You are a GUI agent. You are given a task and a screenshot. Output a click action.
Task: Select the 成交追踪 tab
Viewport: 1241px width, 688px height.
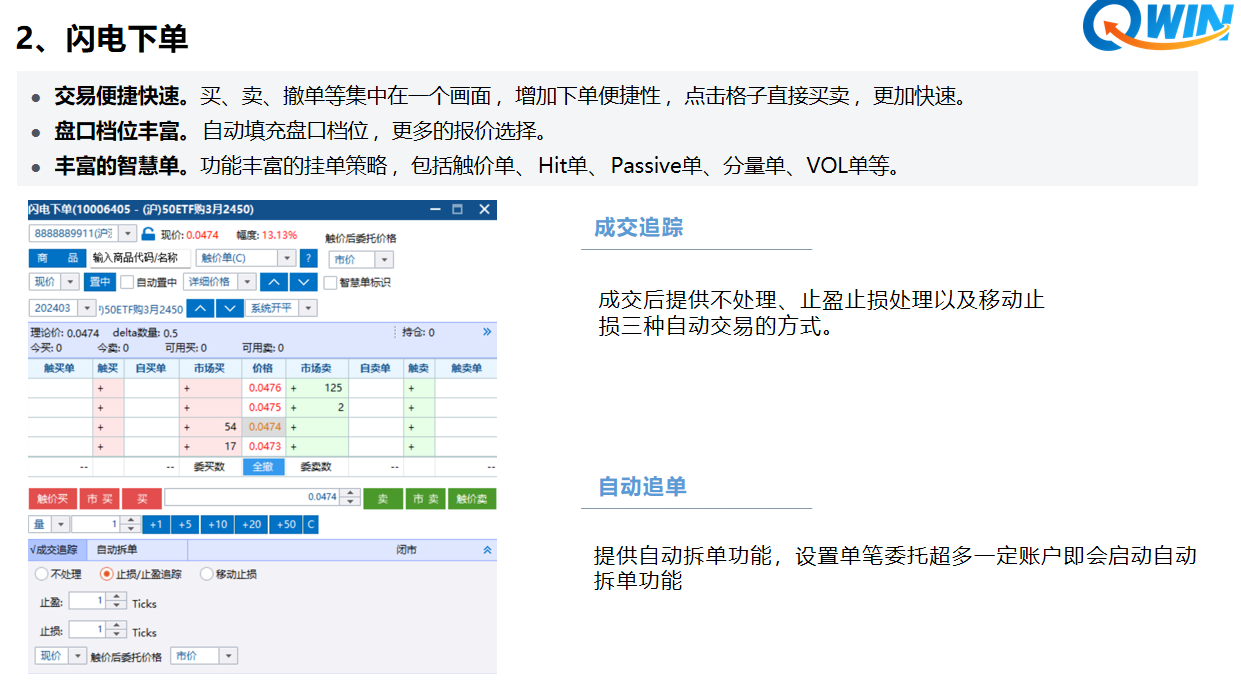tap(55, 548)
